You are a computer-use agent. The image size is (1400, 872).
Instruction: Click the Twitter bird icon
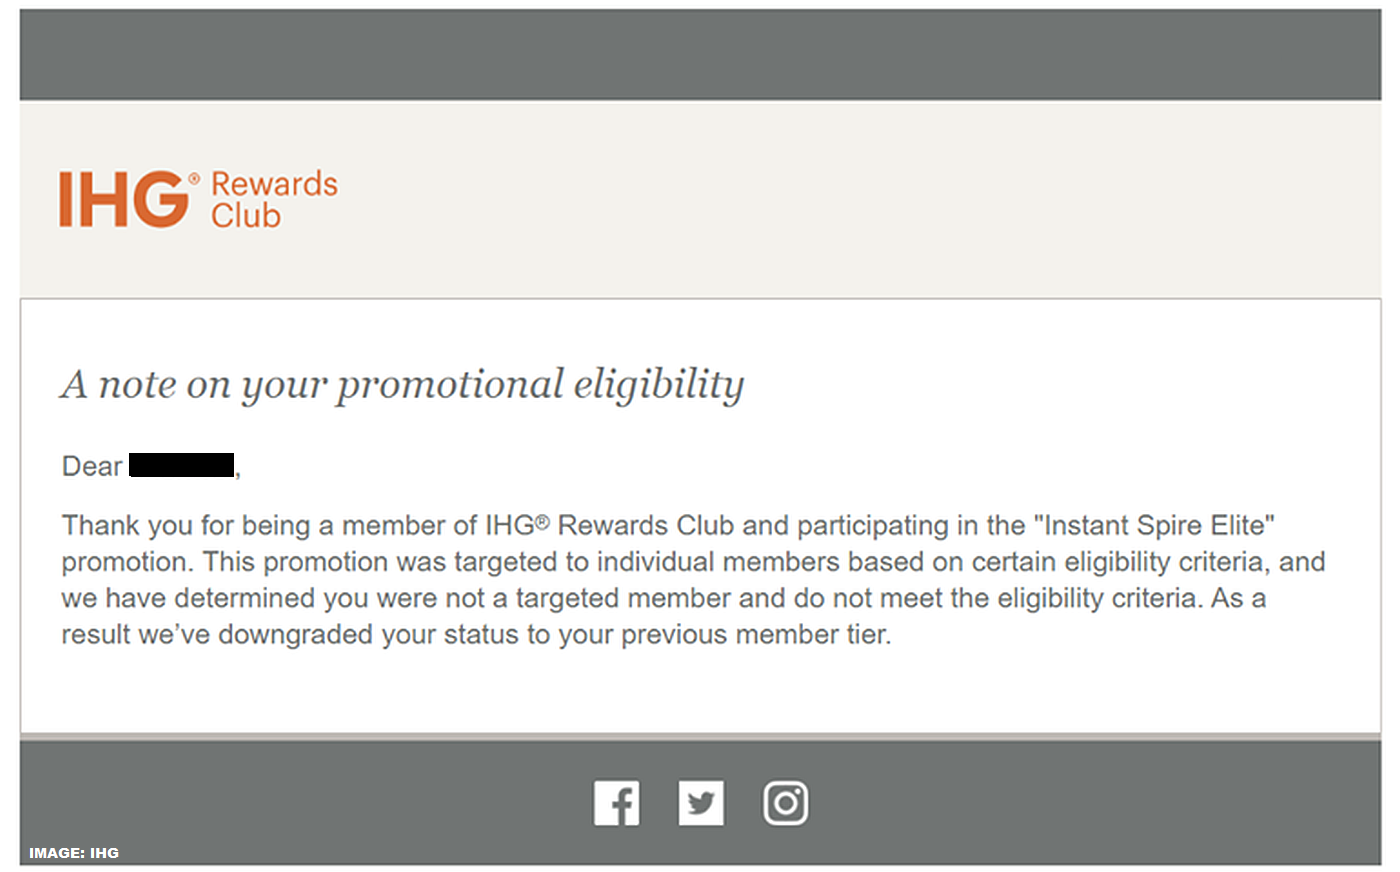tap(701, 803)
